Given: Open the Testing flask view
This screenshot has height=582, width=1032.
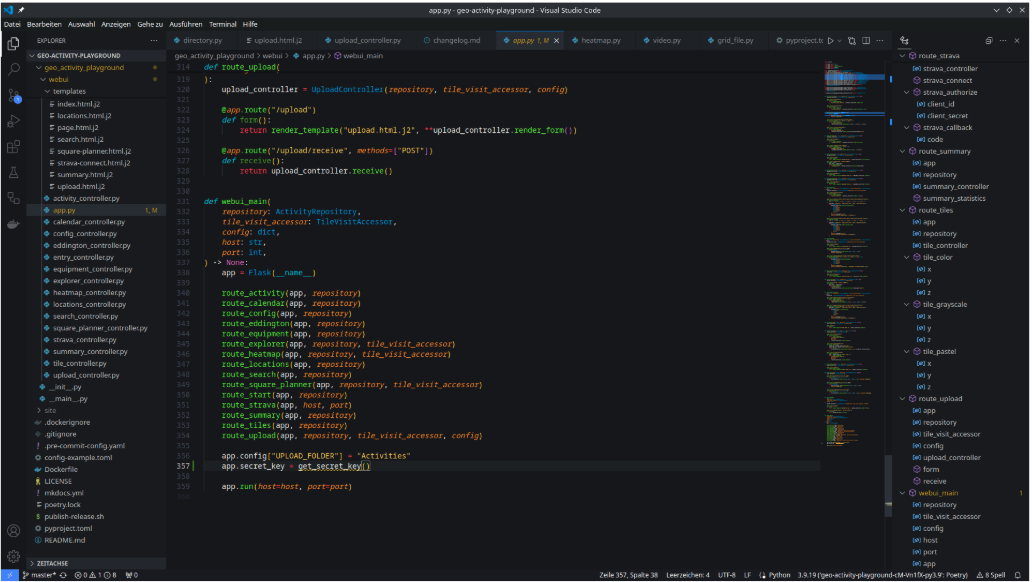Looking at the screenshot, I should click(13, 172).
